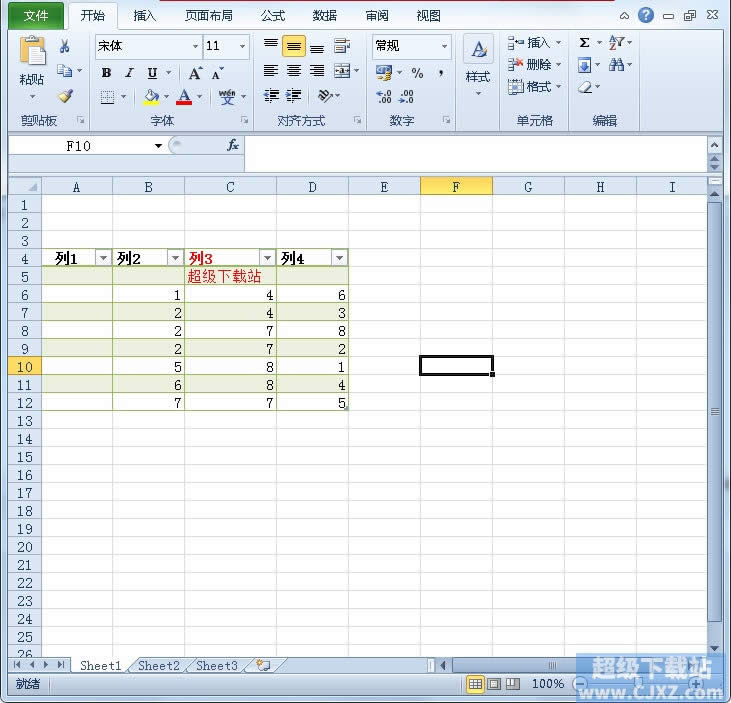The height and width of the screenshot is (703, 731).
Task: Click the Find and Select binoculars icon
Action: [x=616, y=64]
